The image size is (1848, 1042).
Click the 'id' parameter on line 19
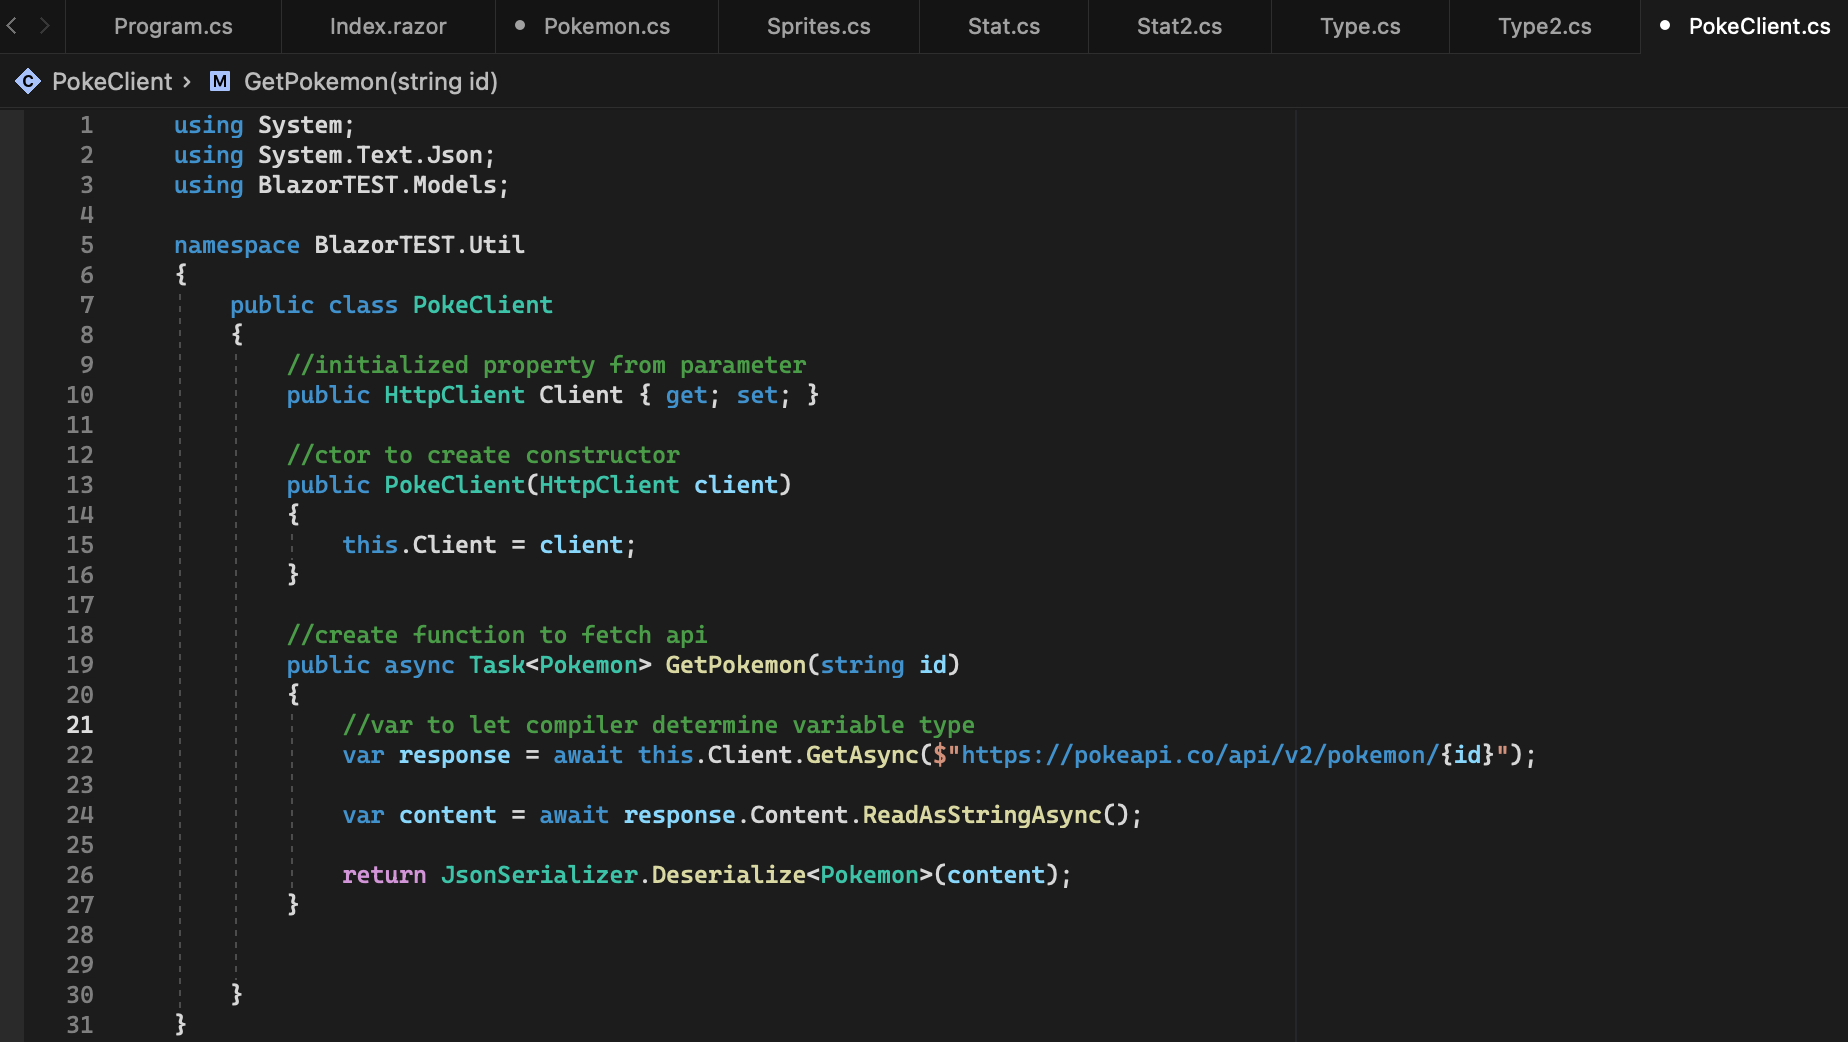pyautogui.click(x=933, y=665)
